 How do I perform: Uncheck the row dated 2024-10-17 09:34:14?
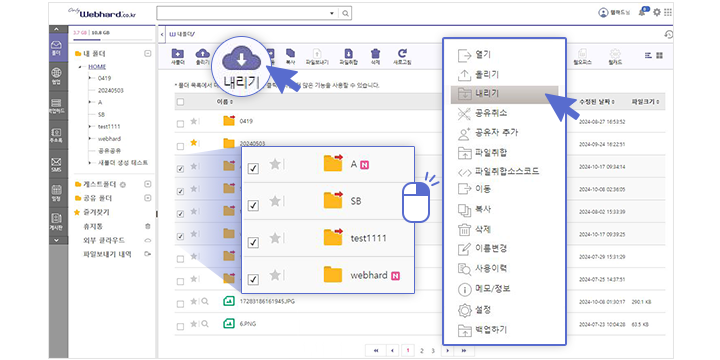click(x=180, y=169)
